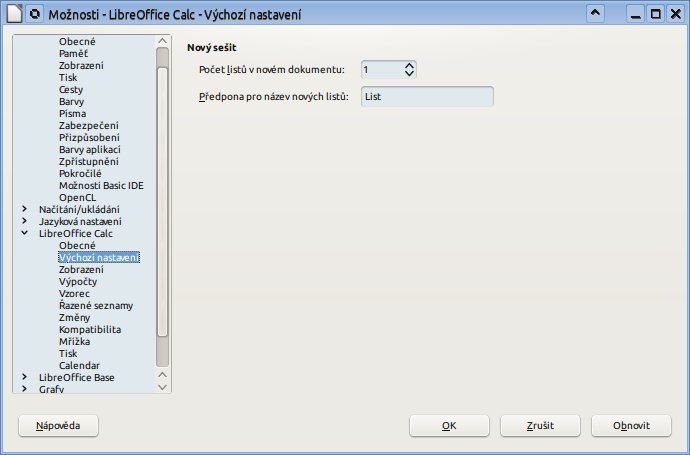The image size is (690, 455).
Task: Select Tisk under LibreOffice Calc
Action: [68, 353]
